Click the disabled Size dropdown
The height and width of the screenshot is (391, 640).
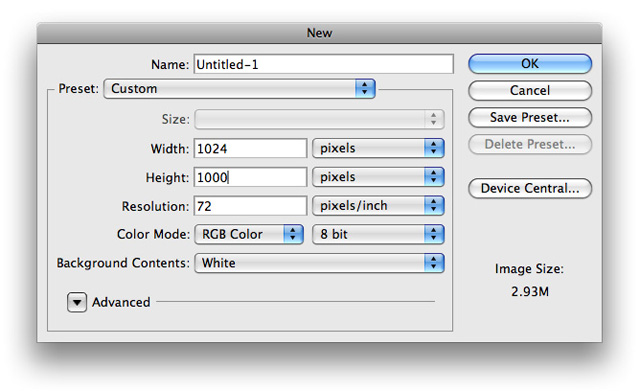(x=319, y=119)
